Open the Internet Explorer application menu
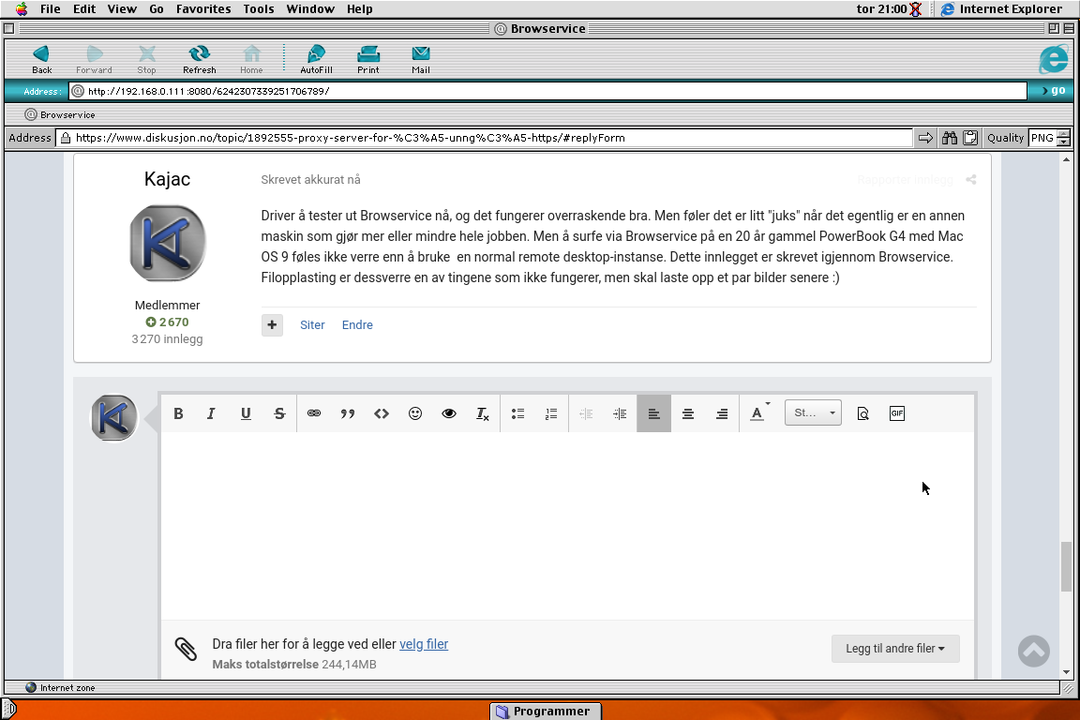The height and width of the screenshot is (720, 1080). point(1002,9)
